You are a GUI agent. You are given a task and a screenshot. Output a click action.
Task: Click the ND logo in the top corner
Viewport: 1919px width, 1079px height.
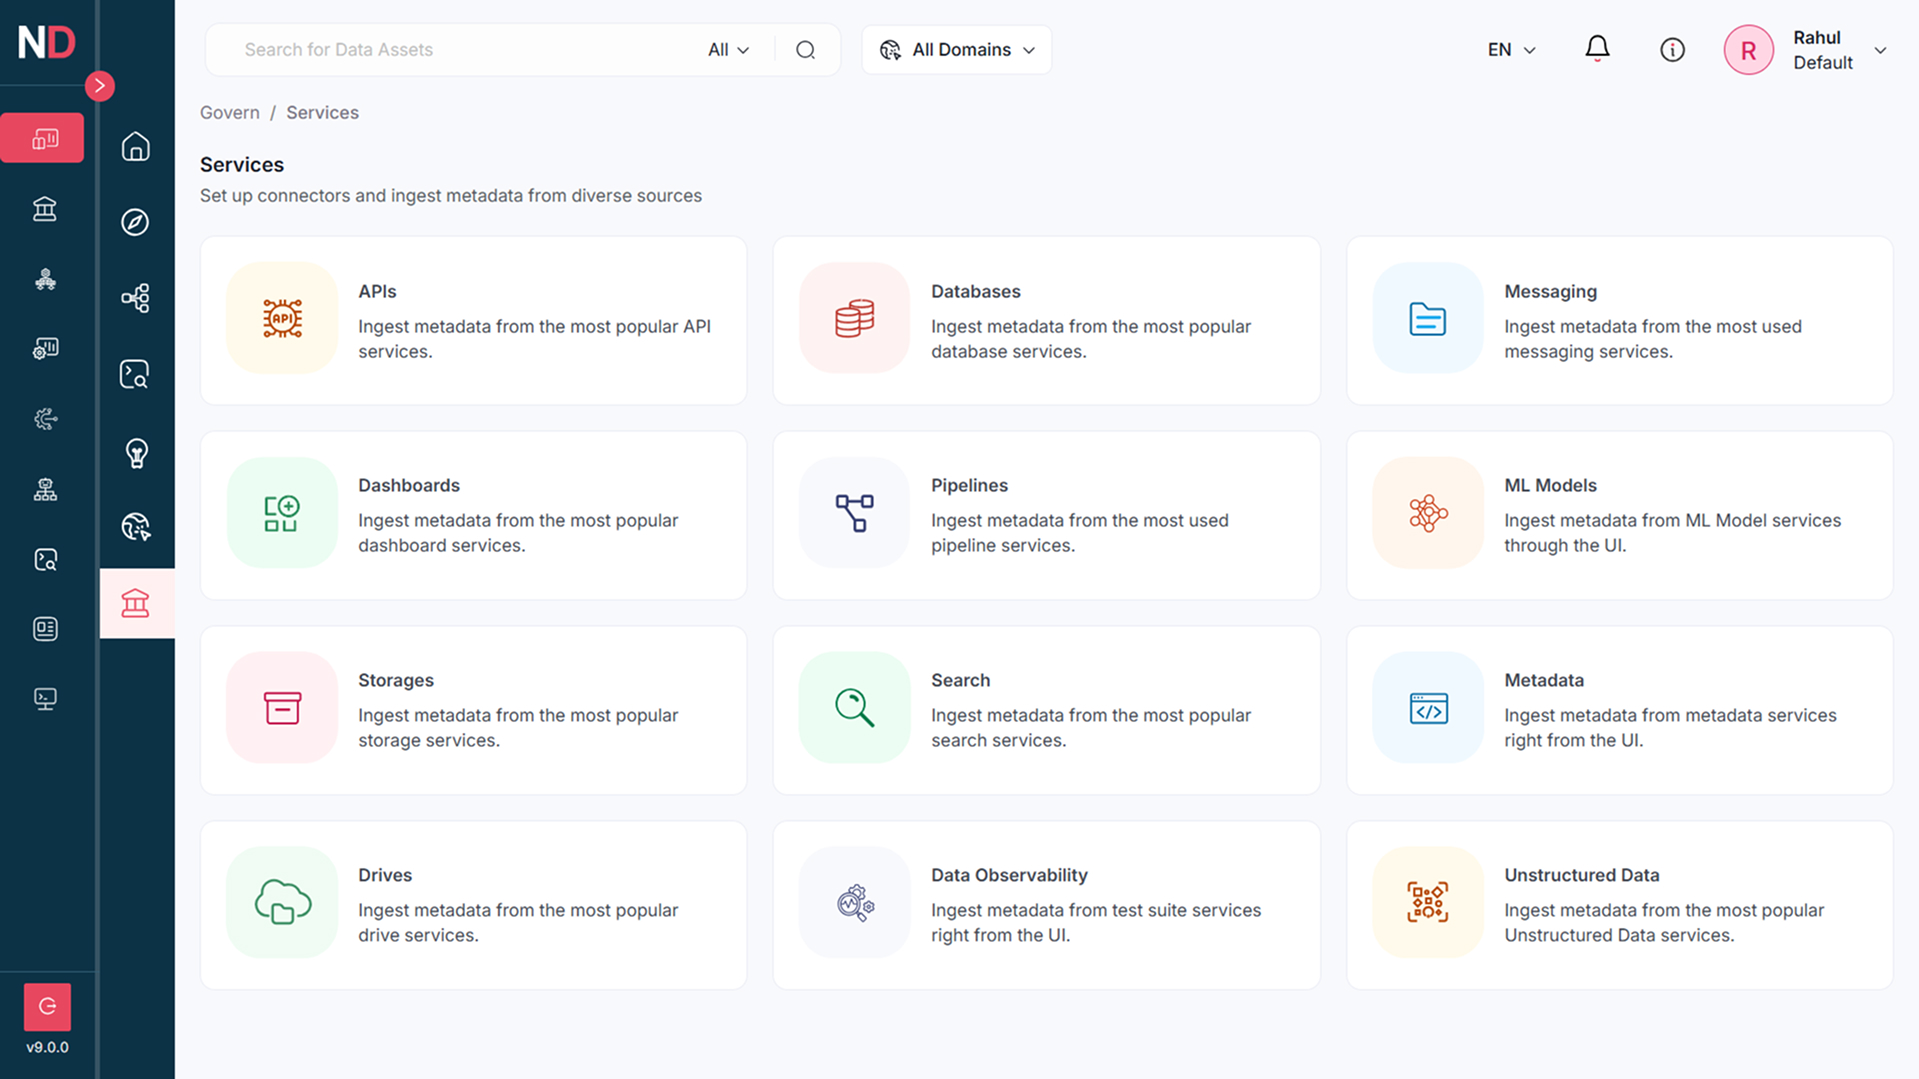46,42
